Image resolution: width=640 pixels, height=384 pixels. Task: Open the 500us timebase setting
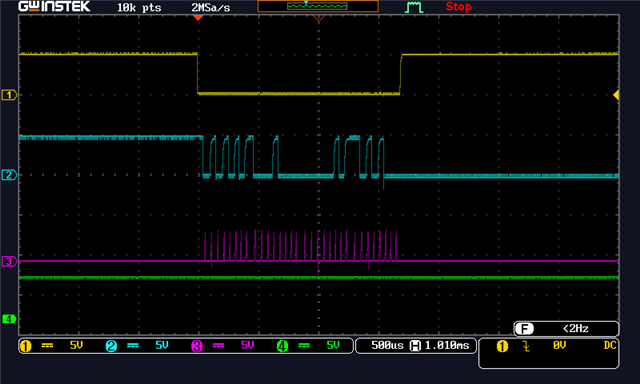387,346
